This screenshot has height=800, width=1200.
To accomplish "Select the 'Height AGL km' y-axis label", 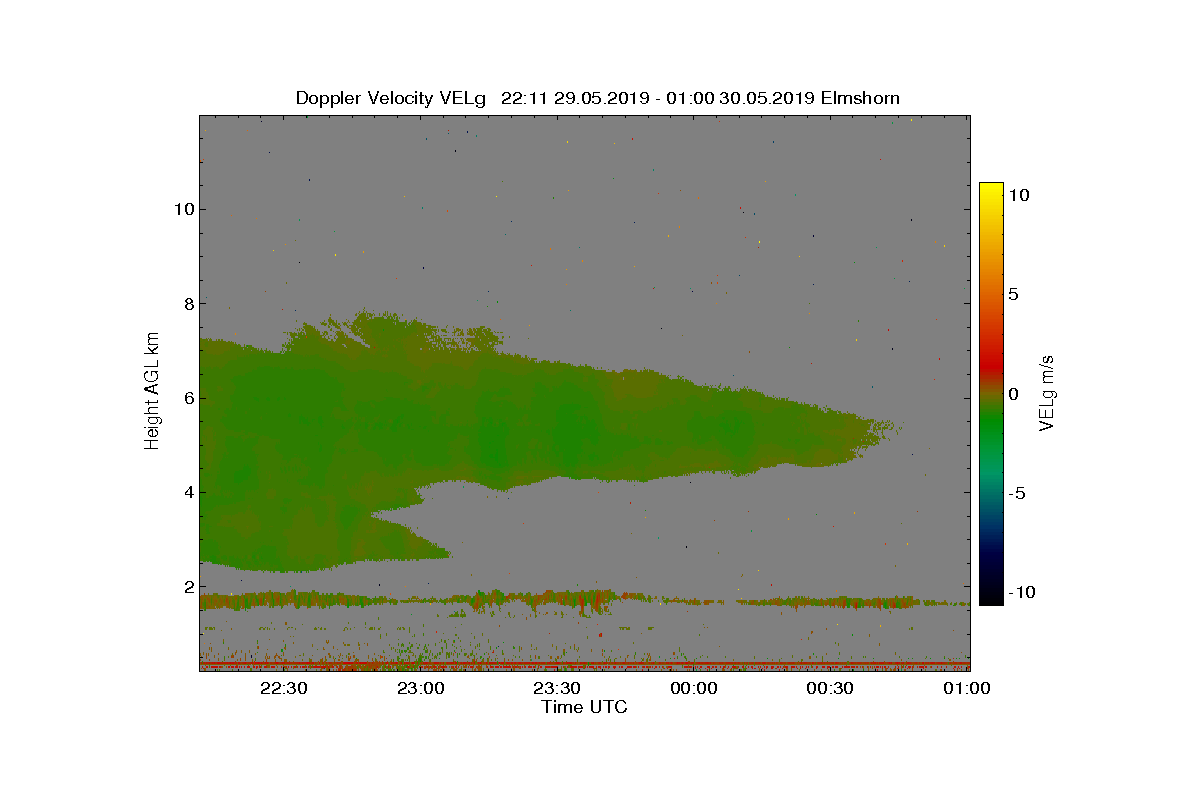I will 152,390.
